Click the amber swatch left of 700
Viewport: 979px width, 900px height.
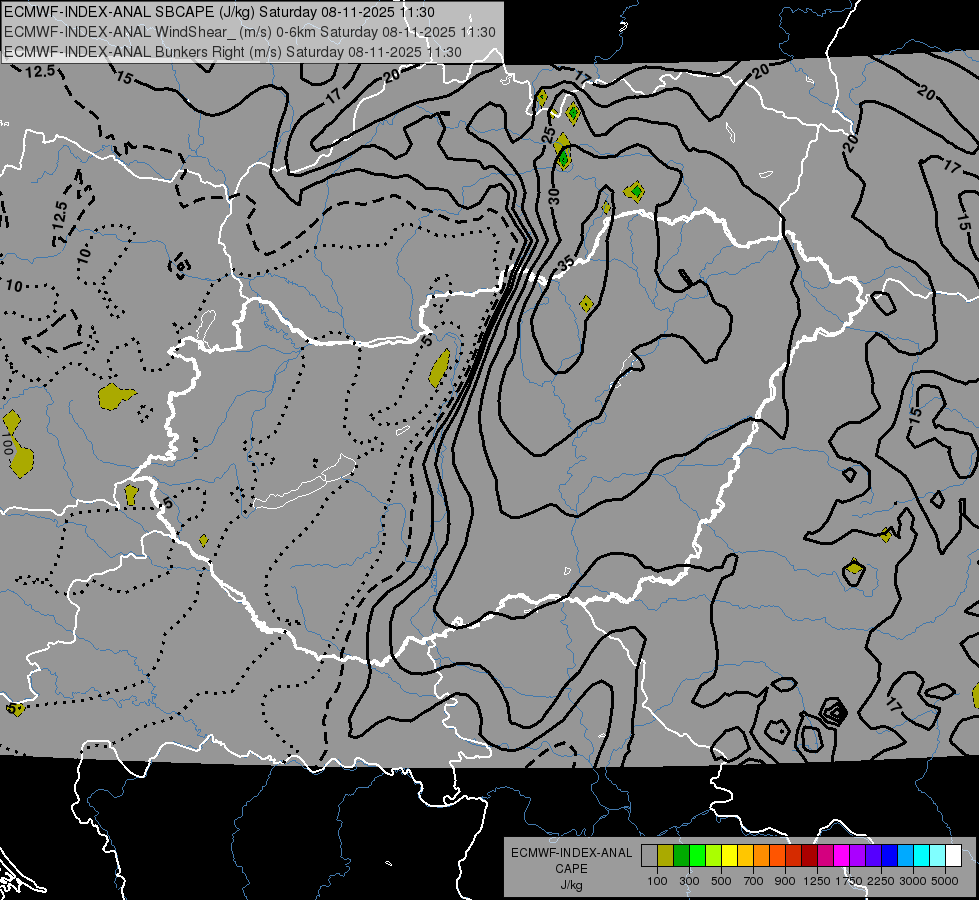745,855
